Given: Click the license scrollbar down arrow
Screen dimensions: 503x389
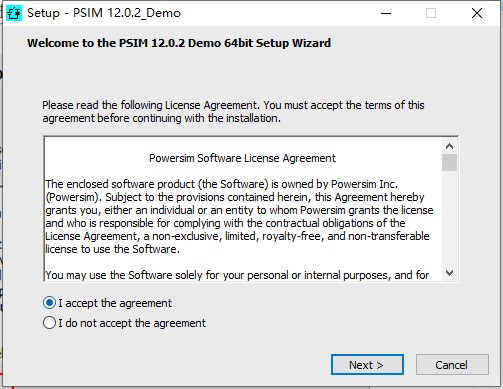Looking at the screenshot, I should click(x=449, y=273).
